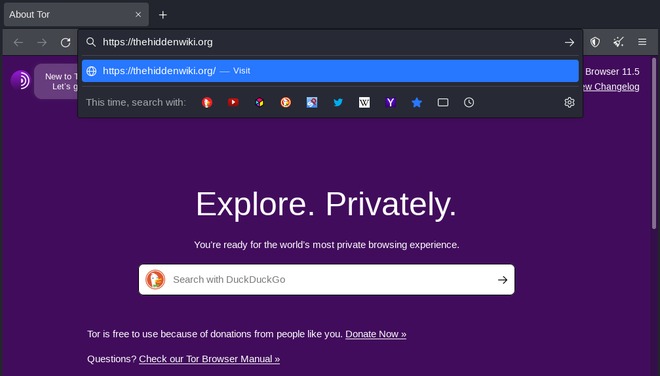The width and height of the screenshot is (660, 376).
Task: Search with orange DuckDuckGo icon
Action: tap(286, 102)
